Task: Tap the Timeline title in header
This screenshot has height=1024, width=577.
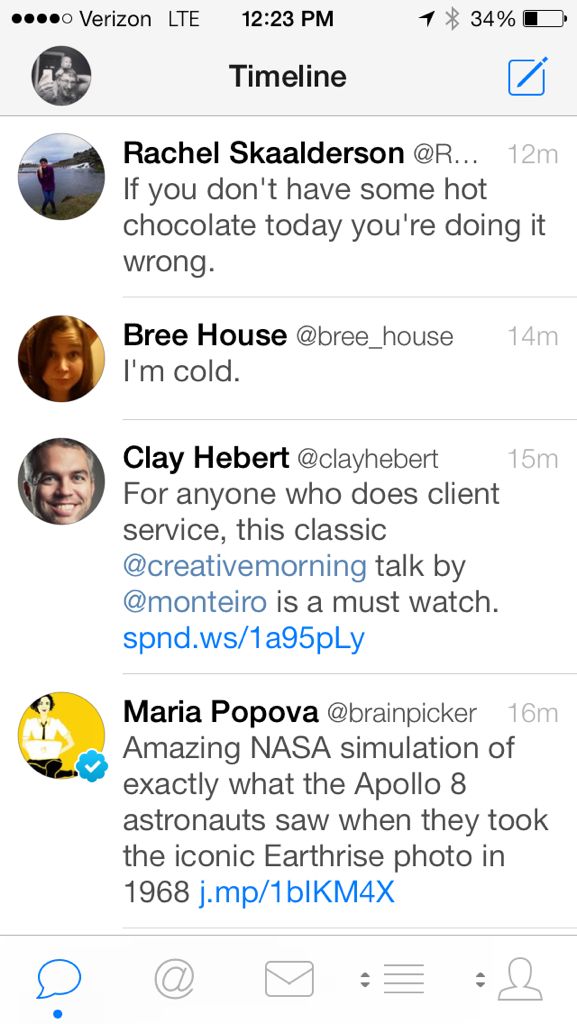Action: (288, 76)
